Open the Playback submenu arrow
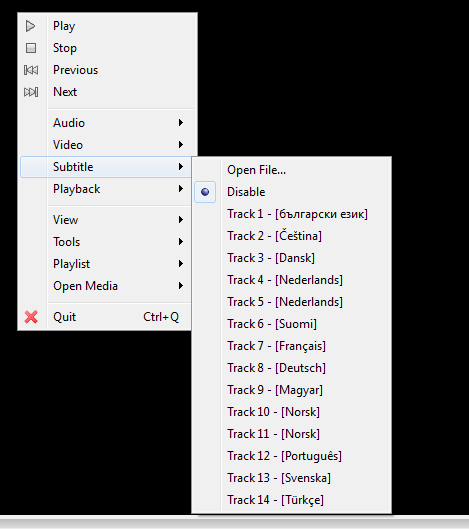This screenshot has height=529, width=469. coord(181,189)
